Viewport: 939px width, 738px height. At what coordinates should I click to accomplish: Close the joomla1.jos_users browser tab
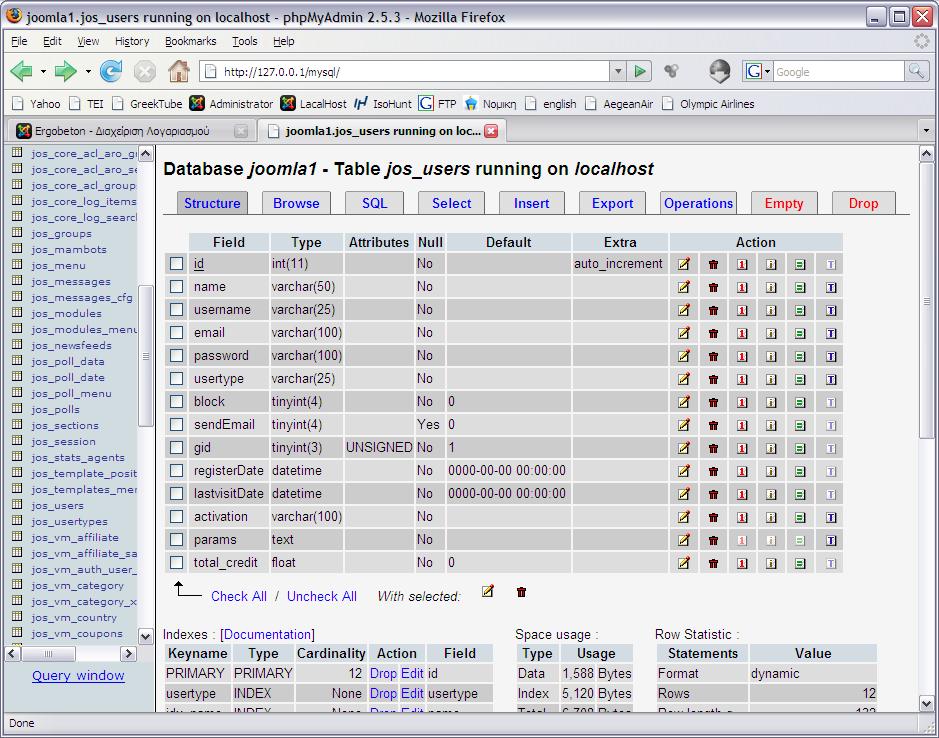(x=491, y=131)
